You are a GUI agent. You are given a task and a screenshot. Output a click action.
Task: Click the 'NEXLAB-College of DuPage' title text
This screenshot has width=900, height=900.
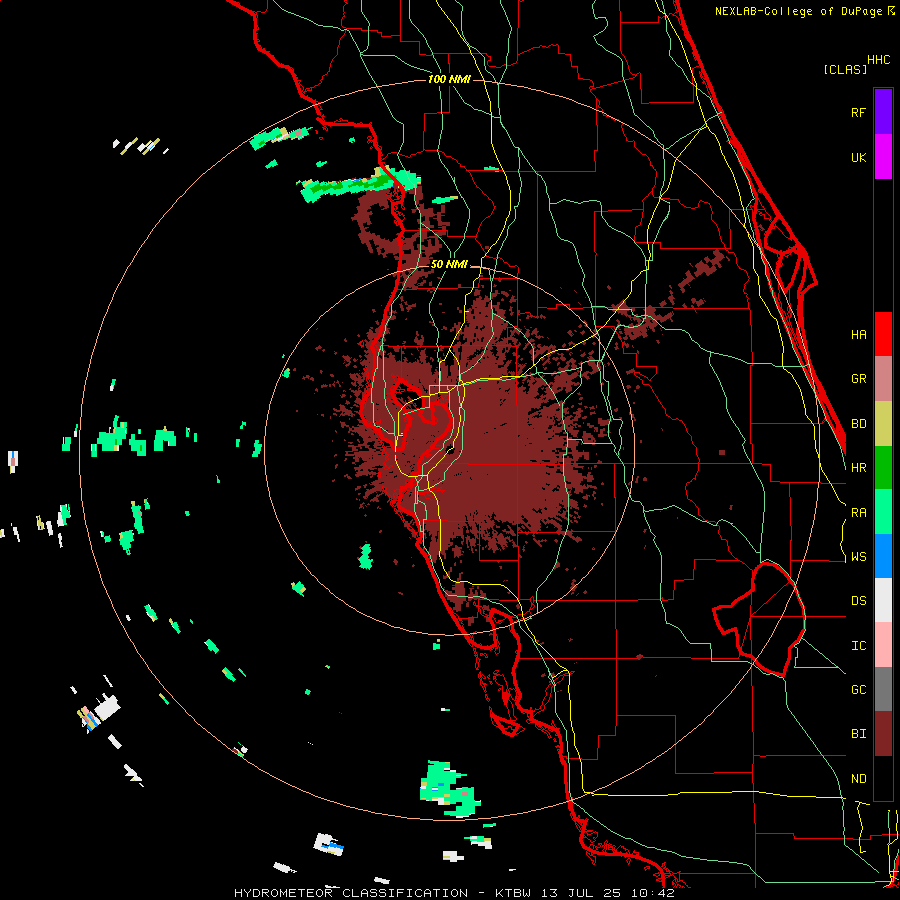798,11
